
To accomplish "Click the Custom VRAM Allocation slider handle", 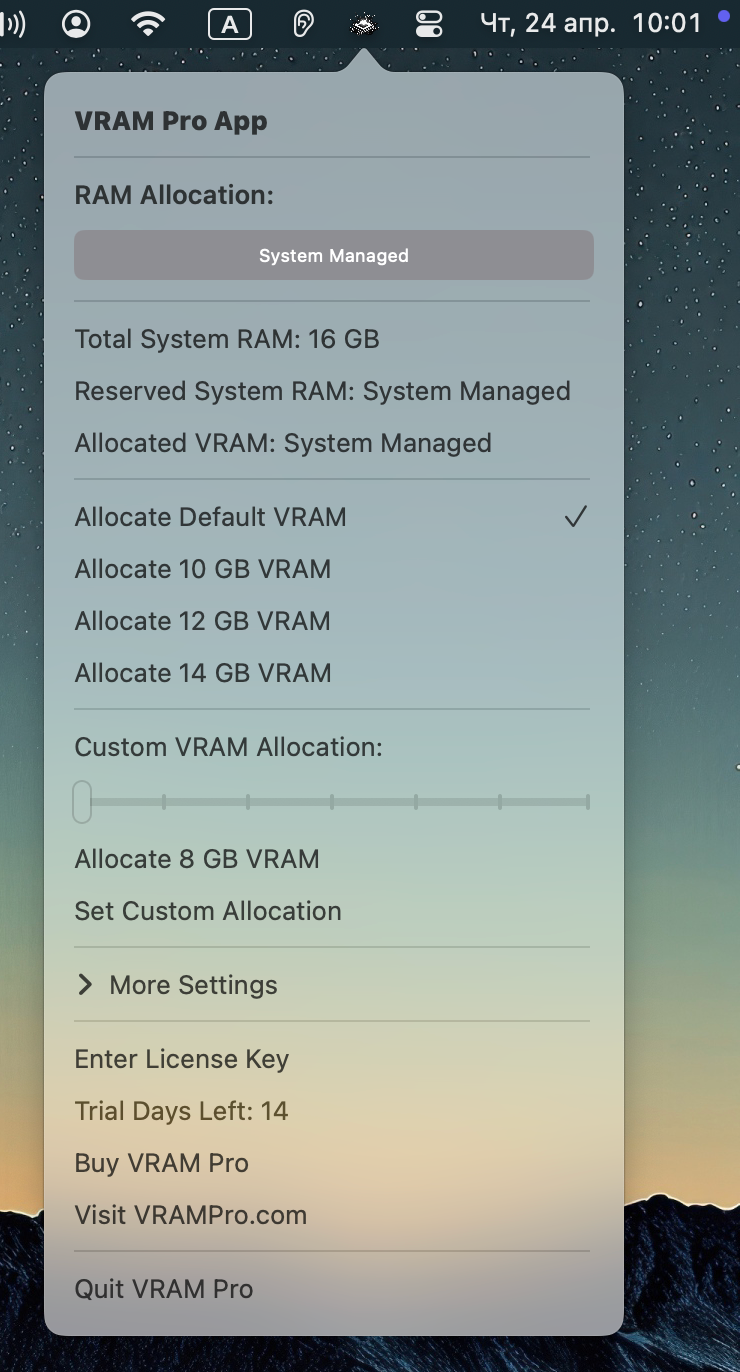I will (82, 802).
